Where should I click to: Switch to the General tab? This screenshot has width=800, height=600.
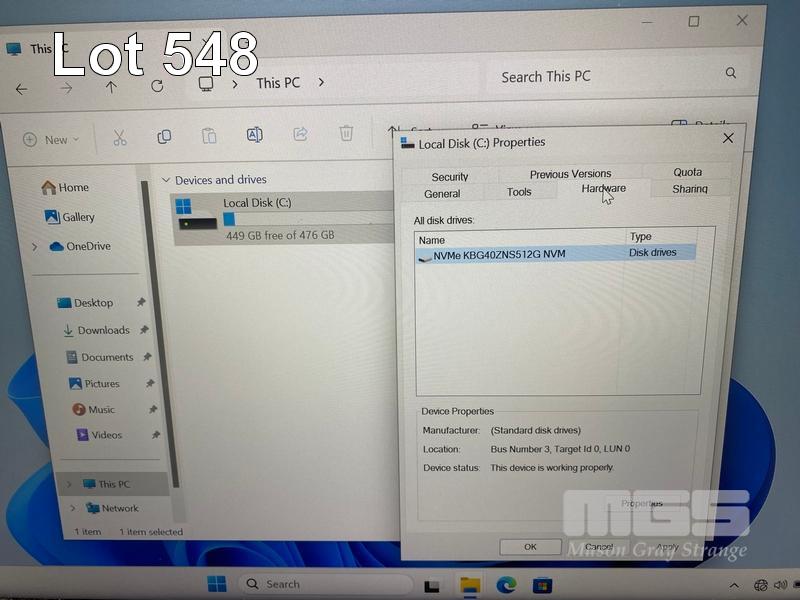coord(442,193)
